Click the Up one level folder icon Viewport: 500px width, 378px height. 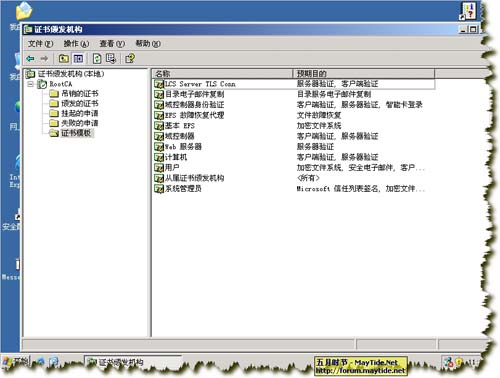point(63,59)
